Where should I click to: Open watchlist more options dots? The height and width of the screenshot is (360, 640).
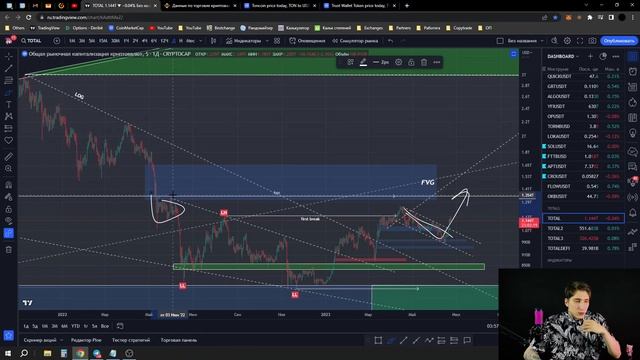[616, 56]
